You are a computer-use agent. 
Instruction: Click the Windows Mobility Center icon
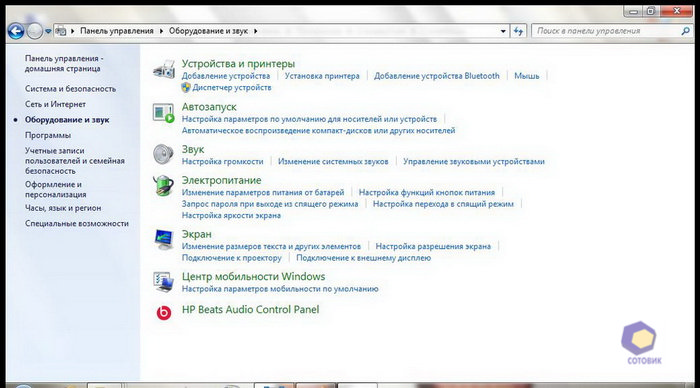pos(163,282)
